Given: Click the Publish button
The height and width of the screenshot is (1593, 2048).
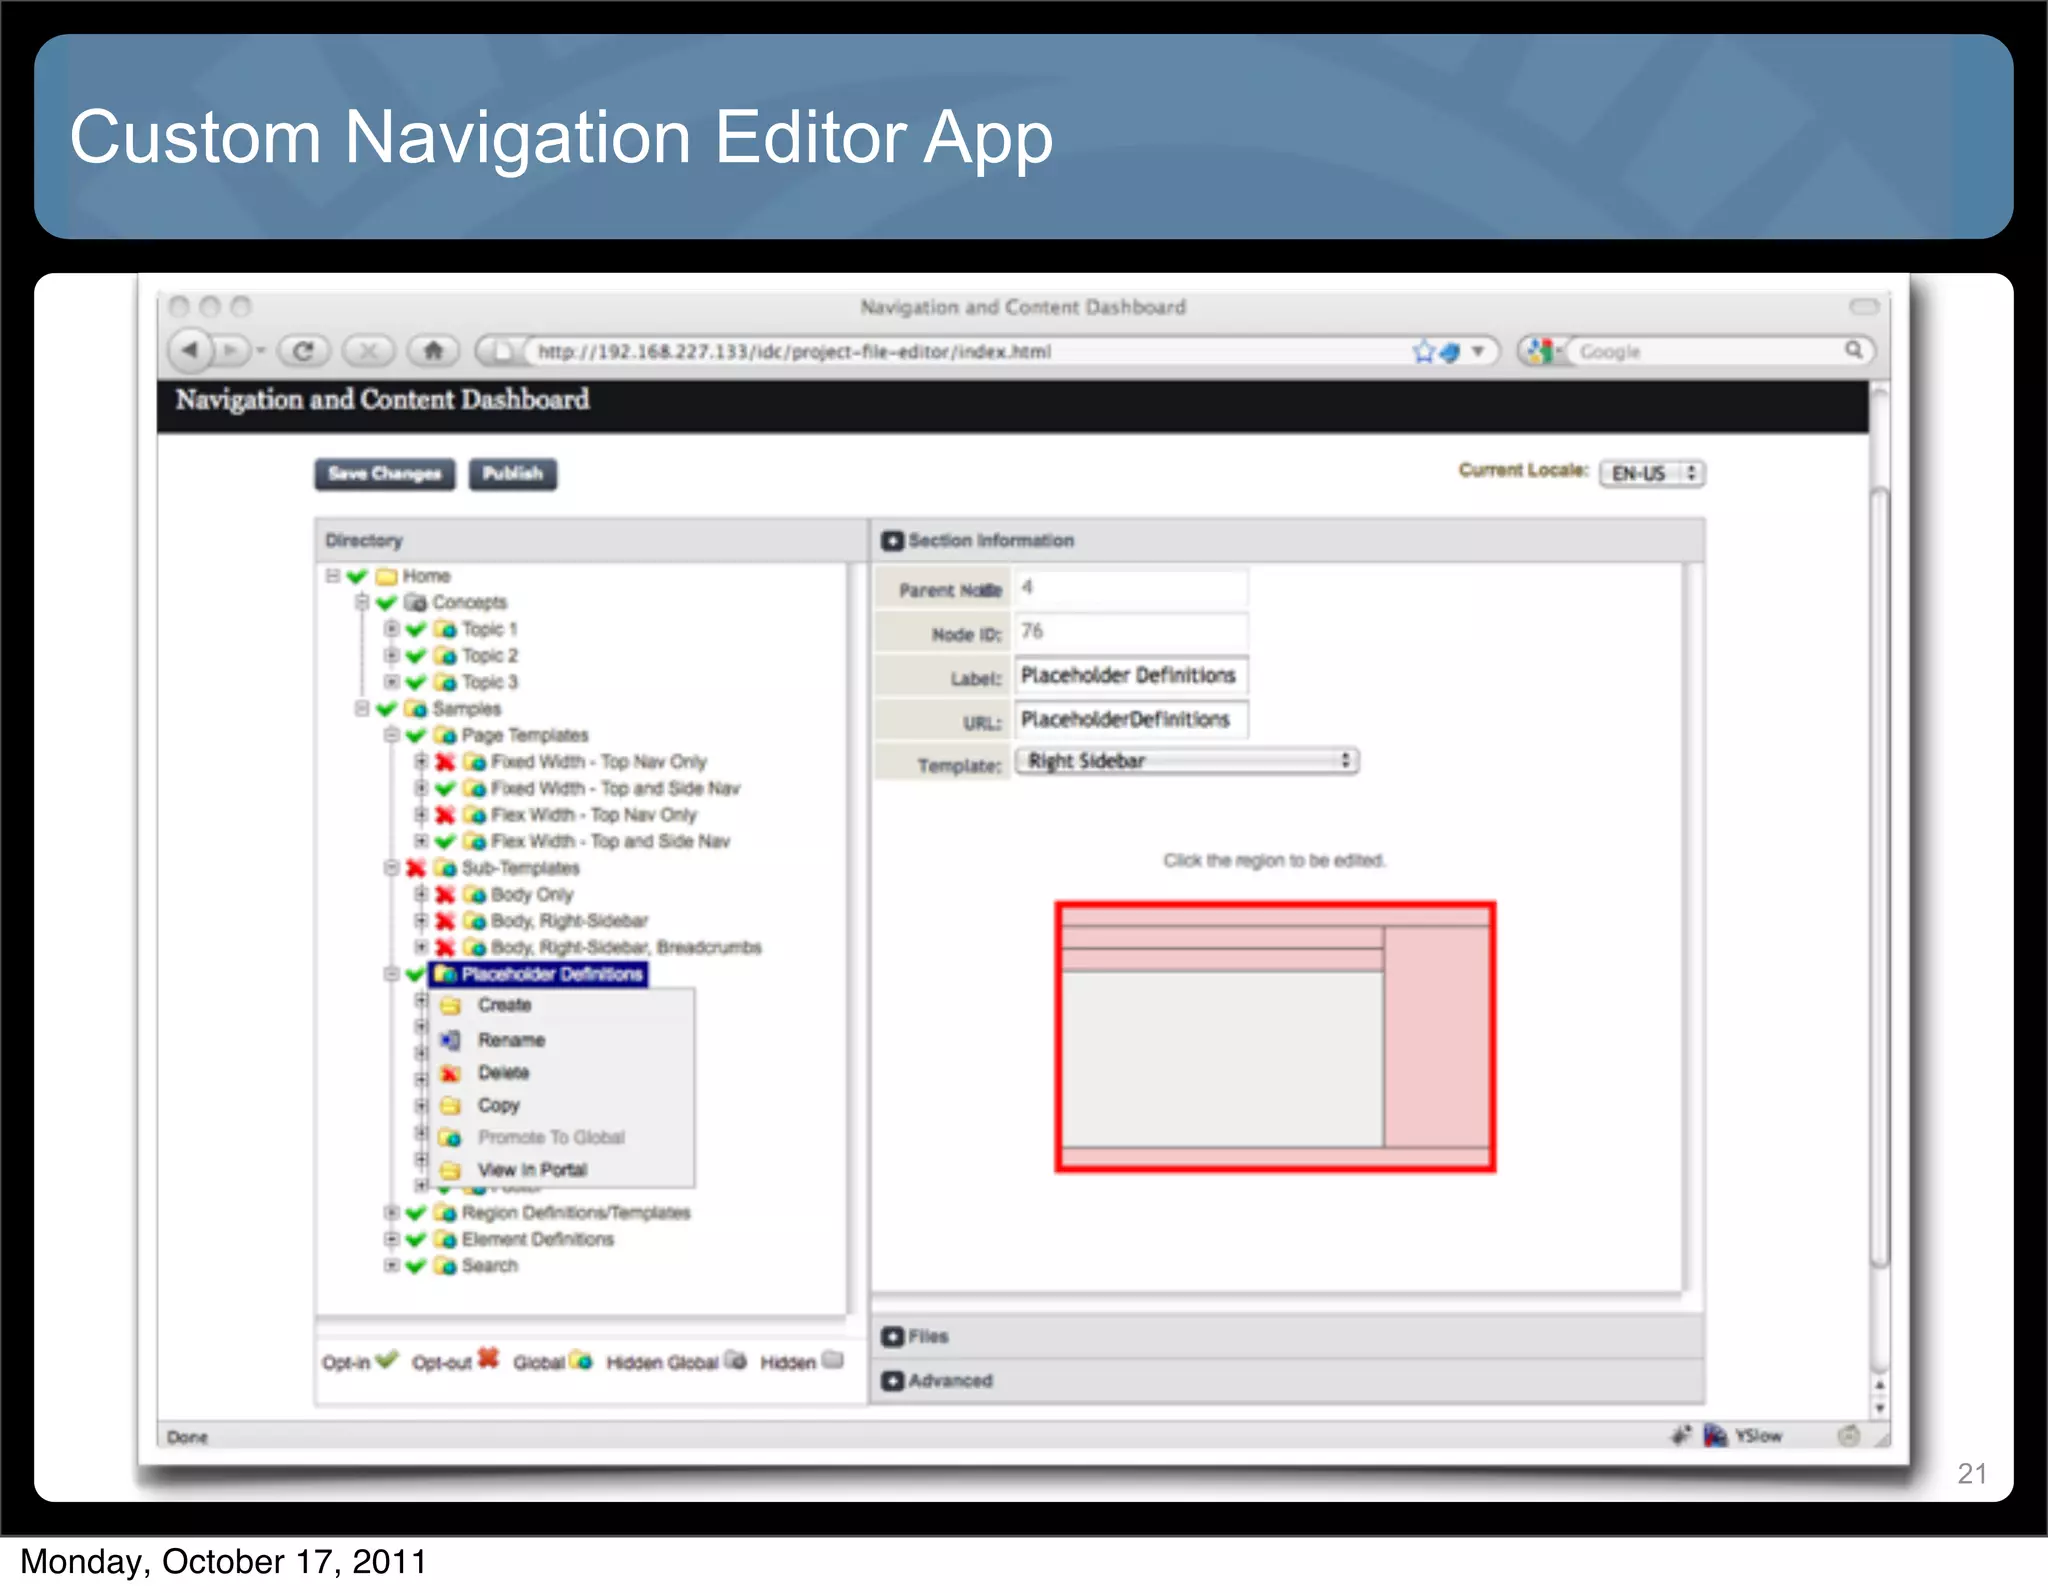Looking at the screenshot, I should [513, 474].
